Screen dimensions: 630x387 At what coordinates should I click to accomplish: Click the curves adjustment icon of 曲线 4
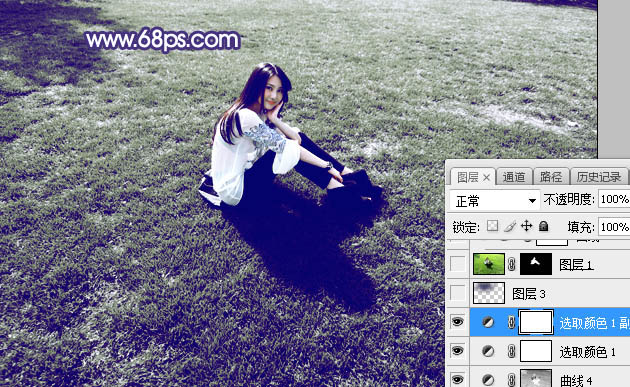pyautogui.click(x=488, y=379)
